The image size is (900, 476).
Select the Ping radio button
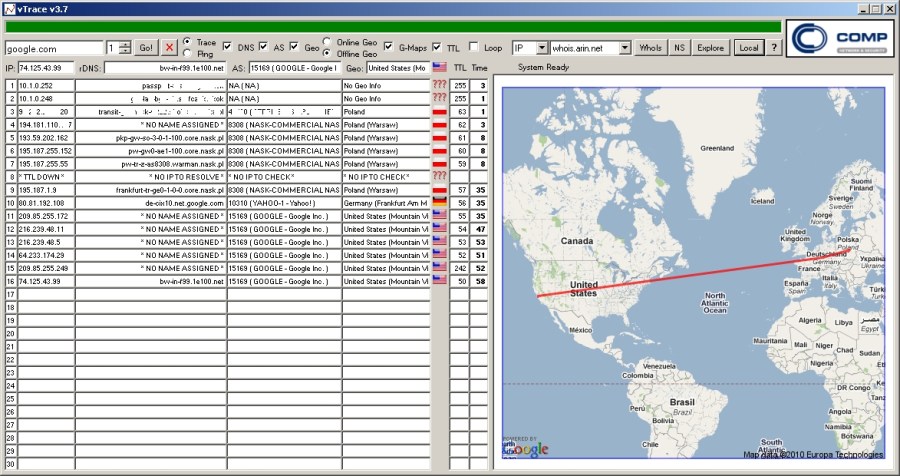click(187, 53)
